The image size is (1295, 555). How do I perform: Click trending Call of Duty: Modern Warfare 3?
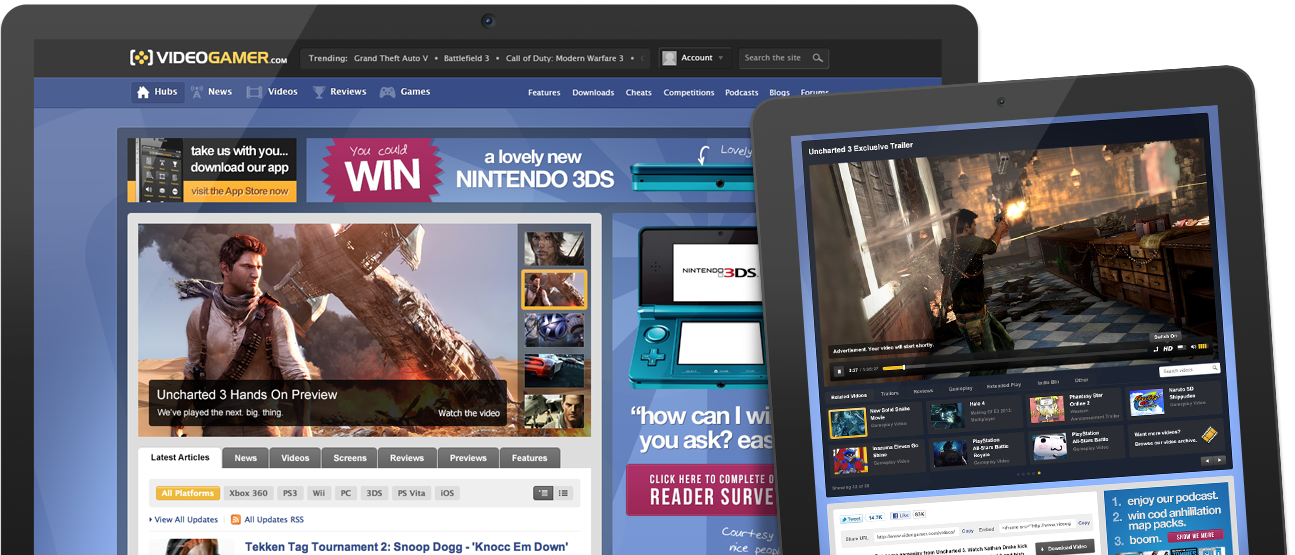[565, 58]
